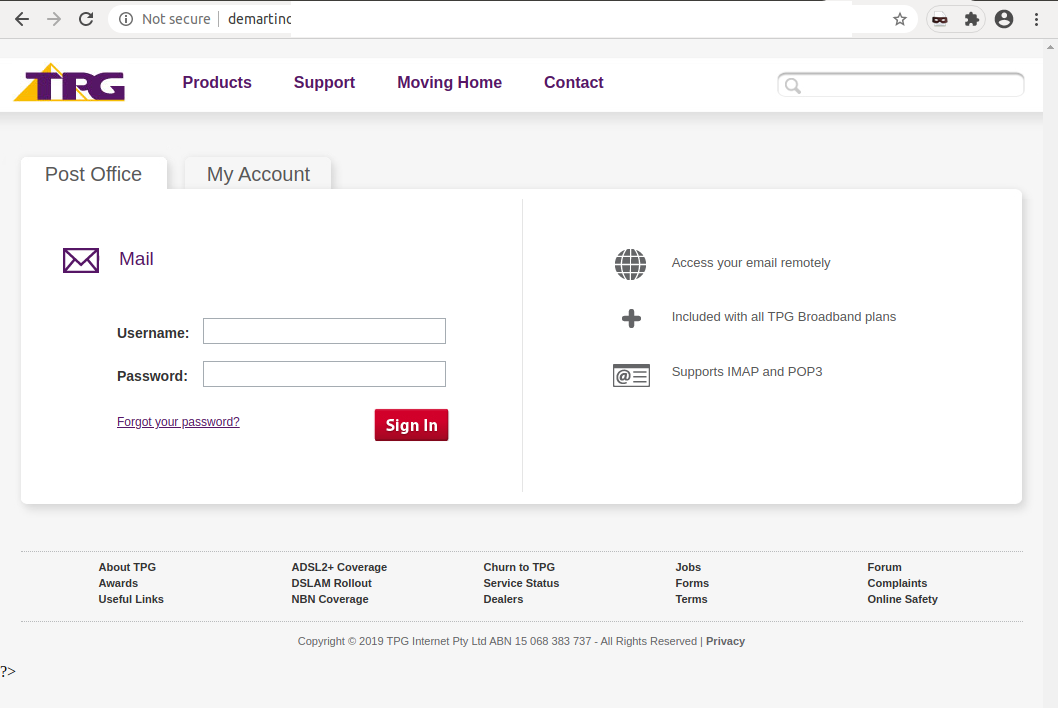Click the Sign In button
This screenshot has width=1058, height=708.
tap(411, 424)
